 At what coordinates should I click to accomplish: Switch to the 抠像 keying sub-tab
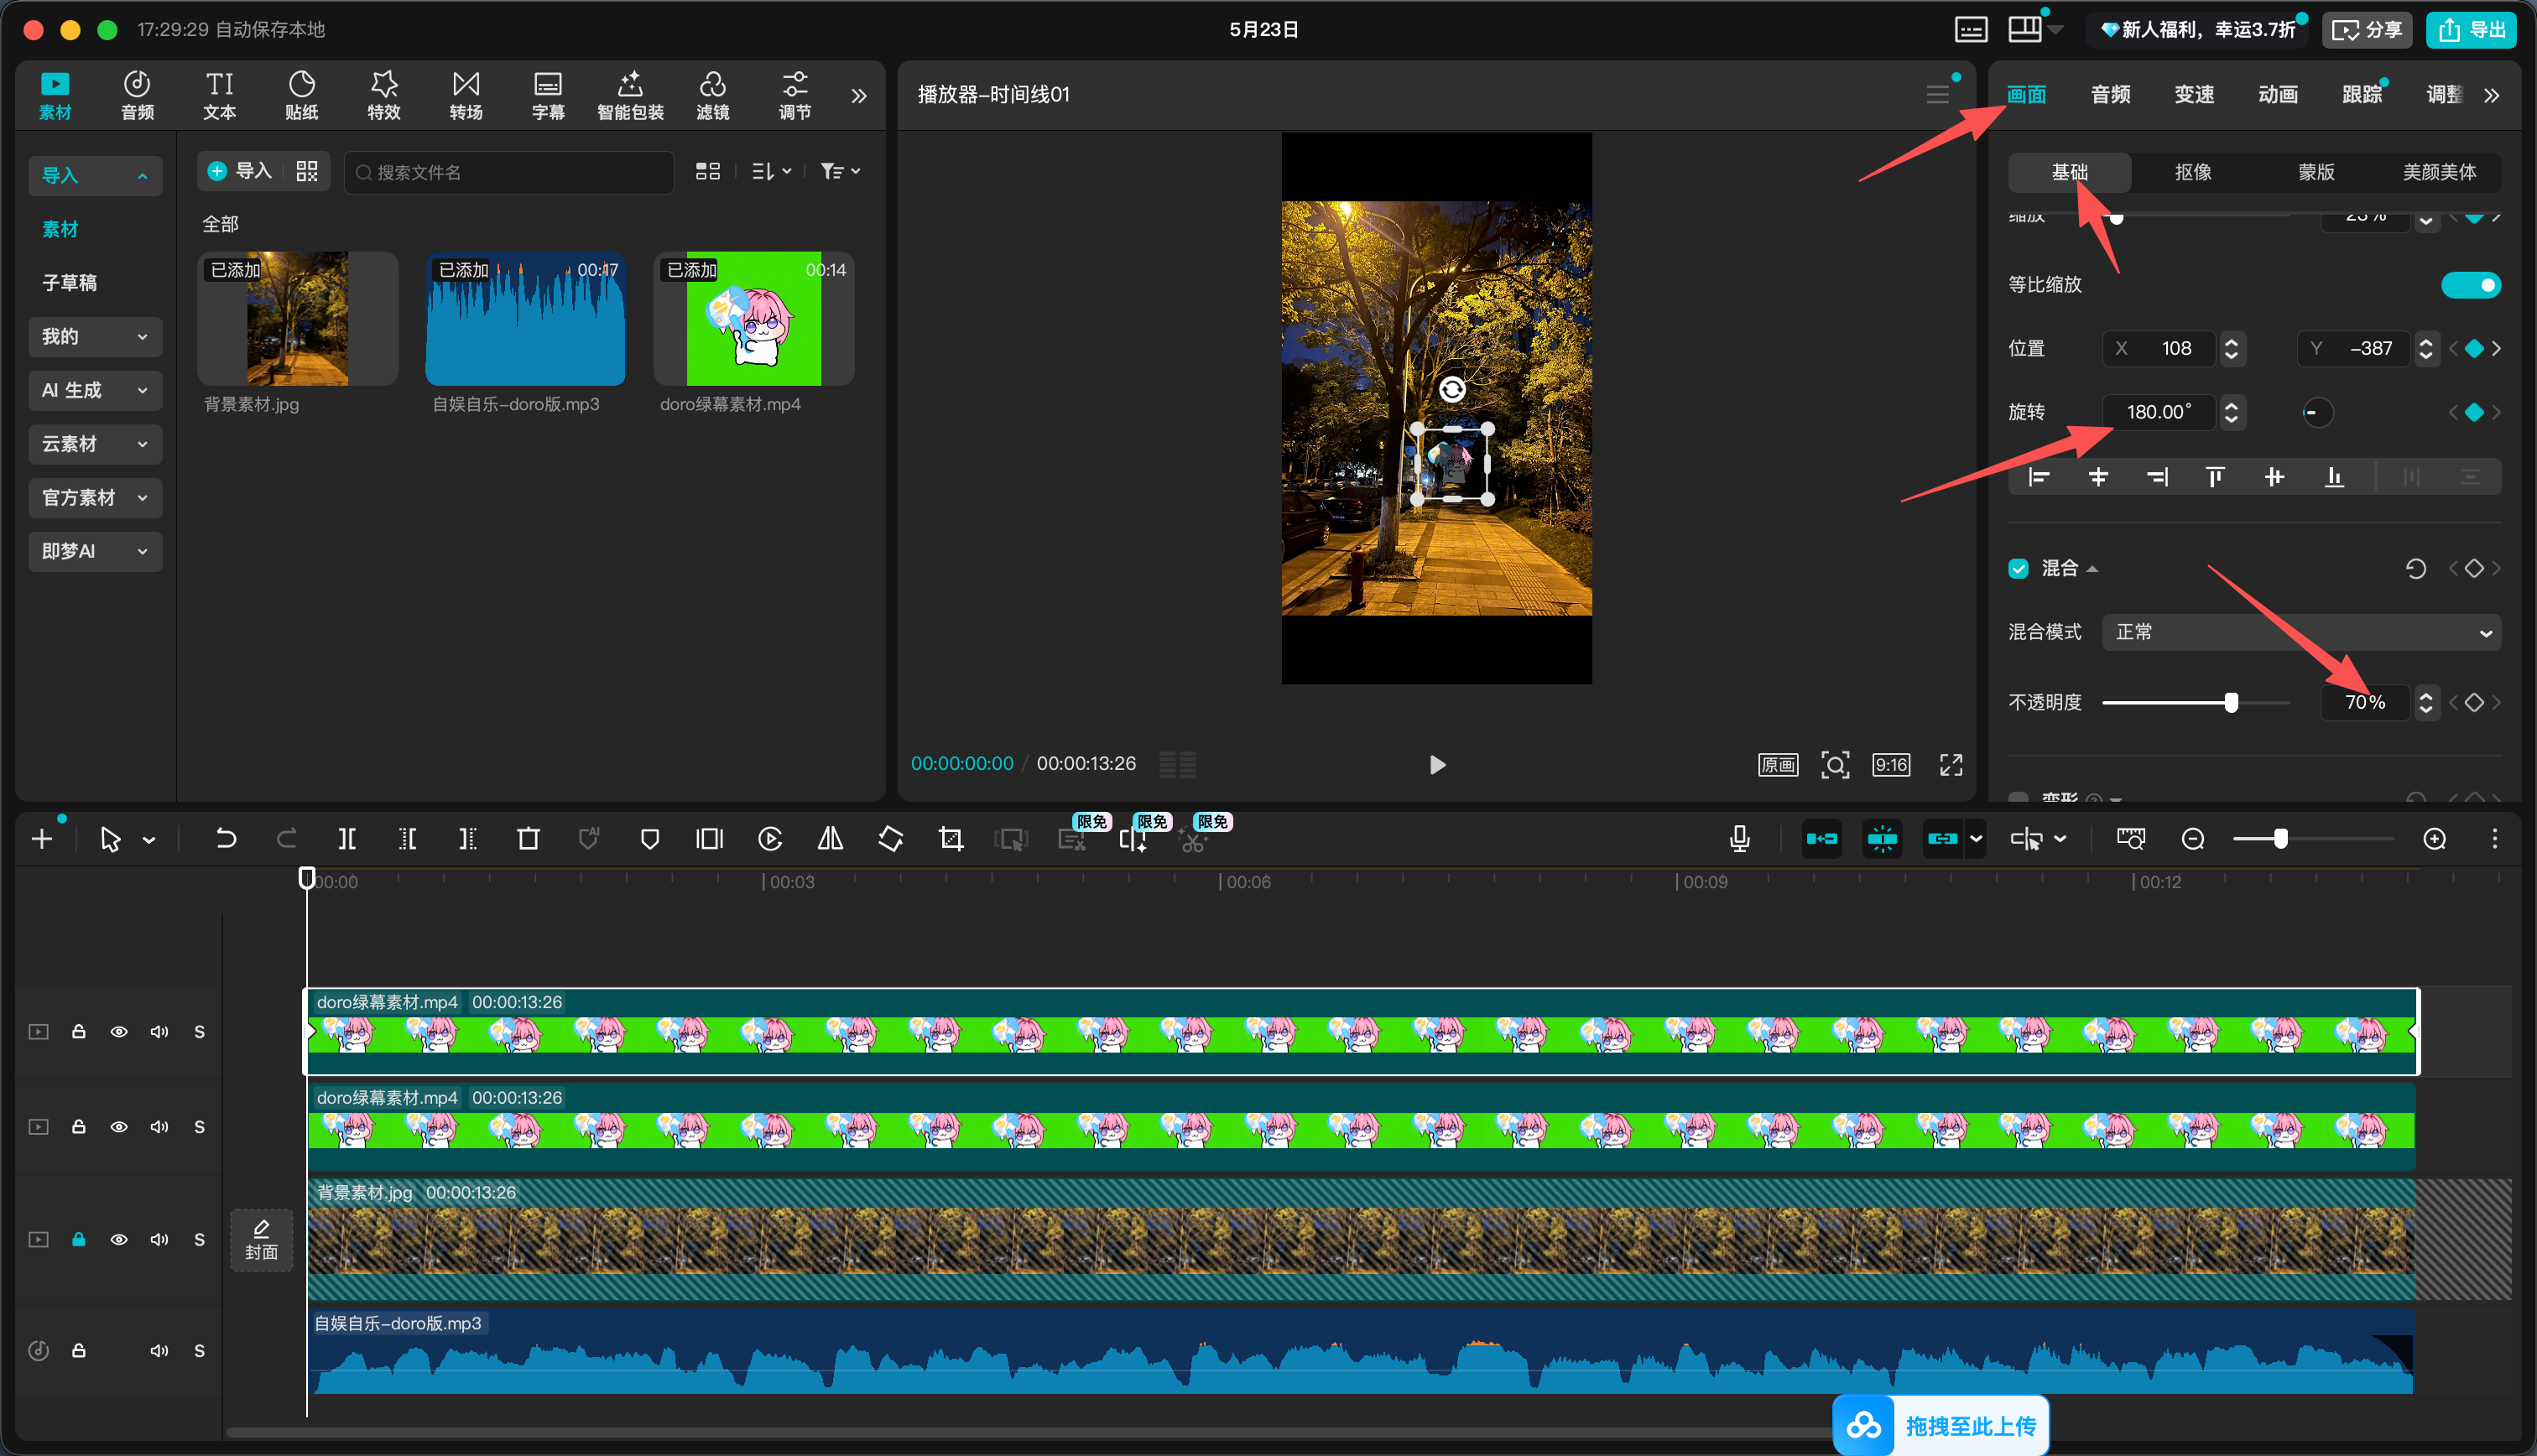click(x=2193, y=173)
